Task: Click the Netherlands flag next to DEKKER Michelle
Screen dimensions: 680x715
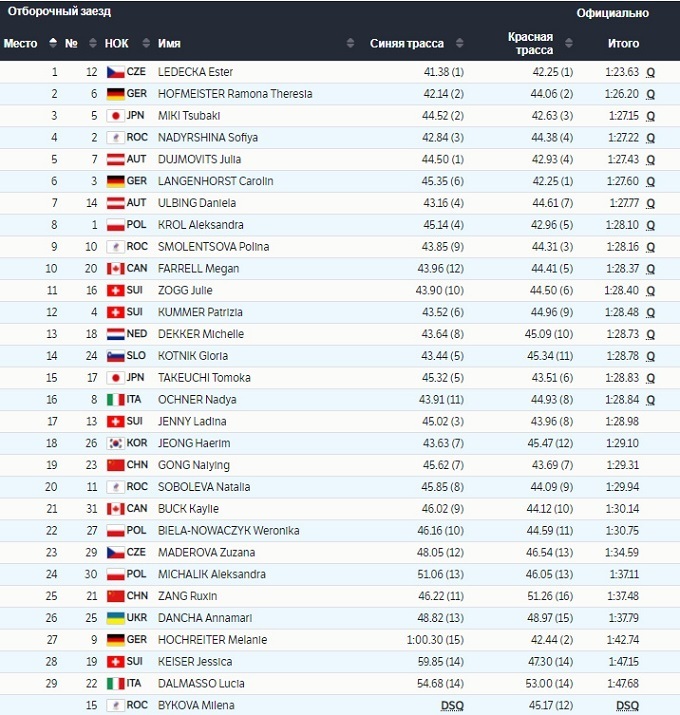Action: pos(115,334)
